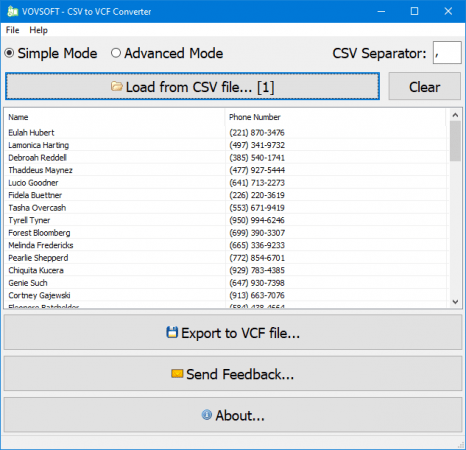Click the Export to VCF file button
This screenshot has width=466, height=450.
pyautogui.click(x=233, y=332)
